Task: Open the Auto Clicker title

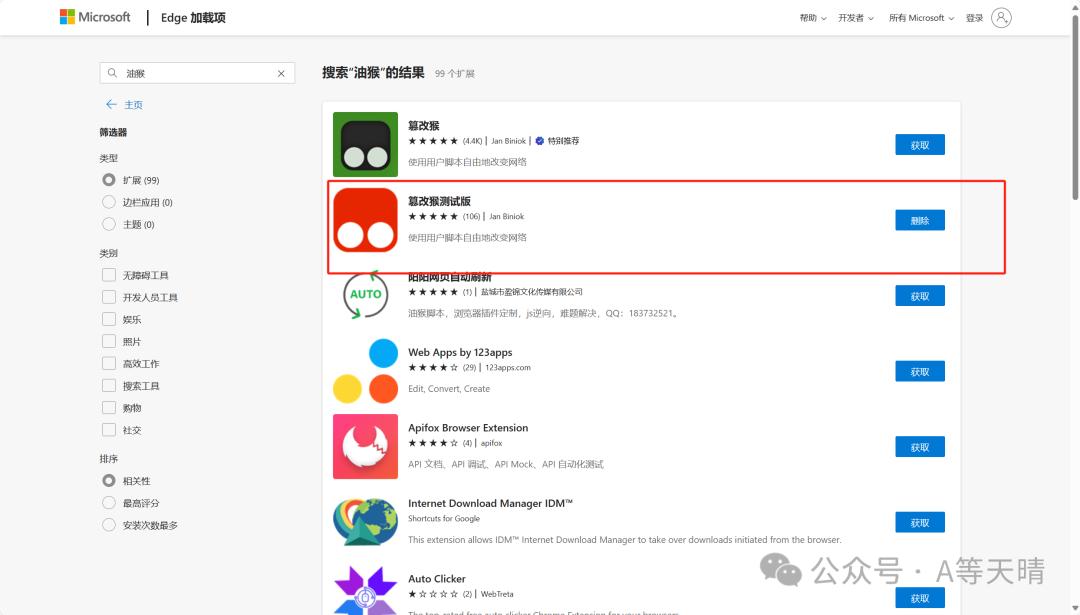Action: (437, 578)
